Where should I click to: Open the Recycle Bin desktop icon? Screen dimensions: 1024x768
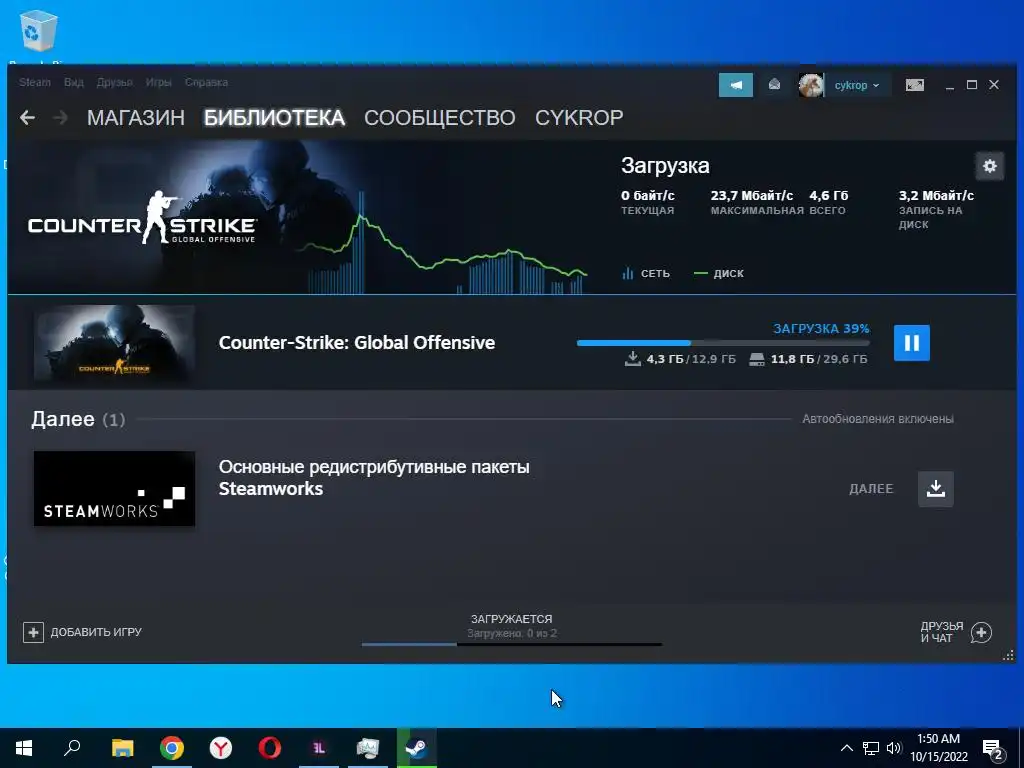(x=38, y=31)
